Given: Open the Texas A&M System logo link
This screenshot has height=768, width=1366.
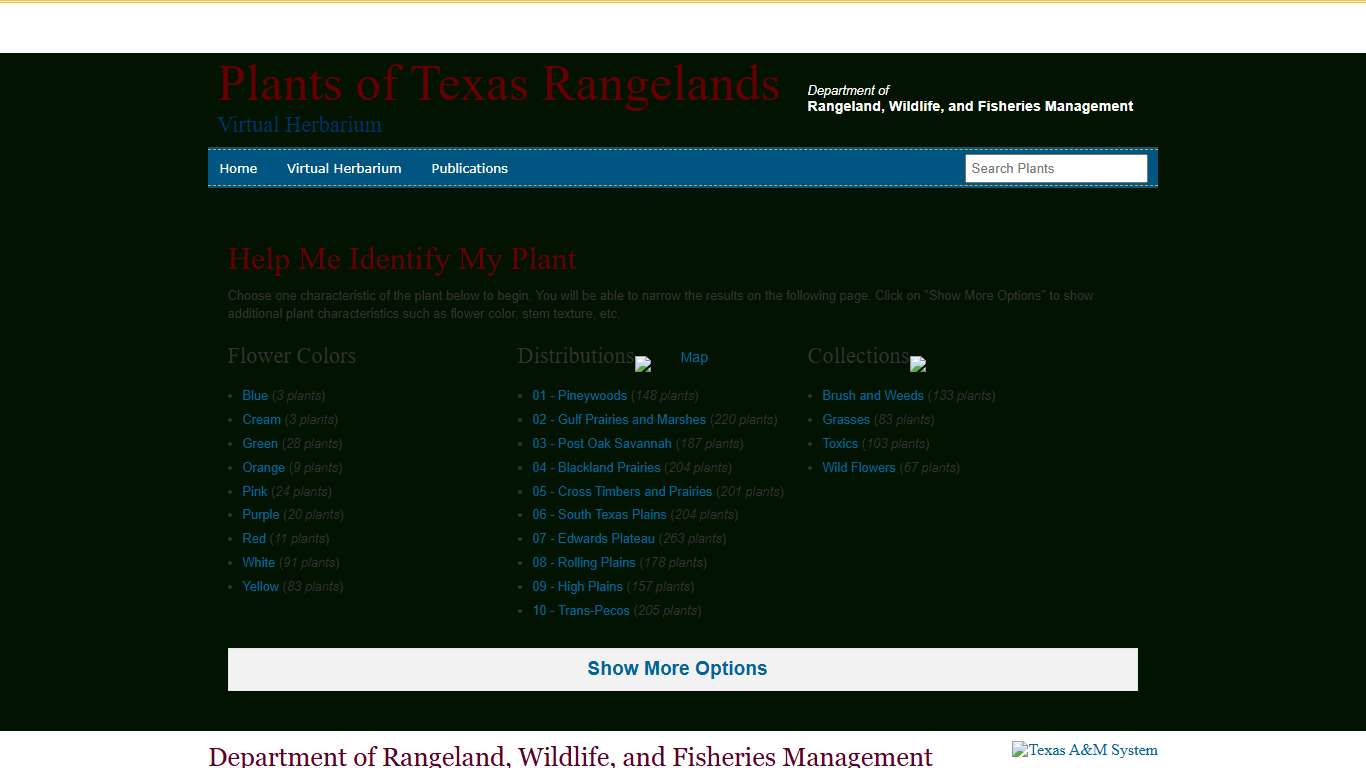Looking at the screenshot, I should pyautogui.click(x=1084, y=750).
